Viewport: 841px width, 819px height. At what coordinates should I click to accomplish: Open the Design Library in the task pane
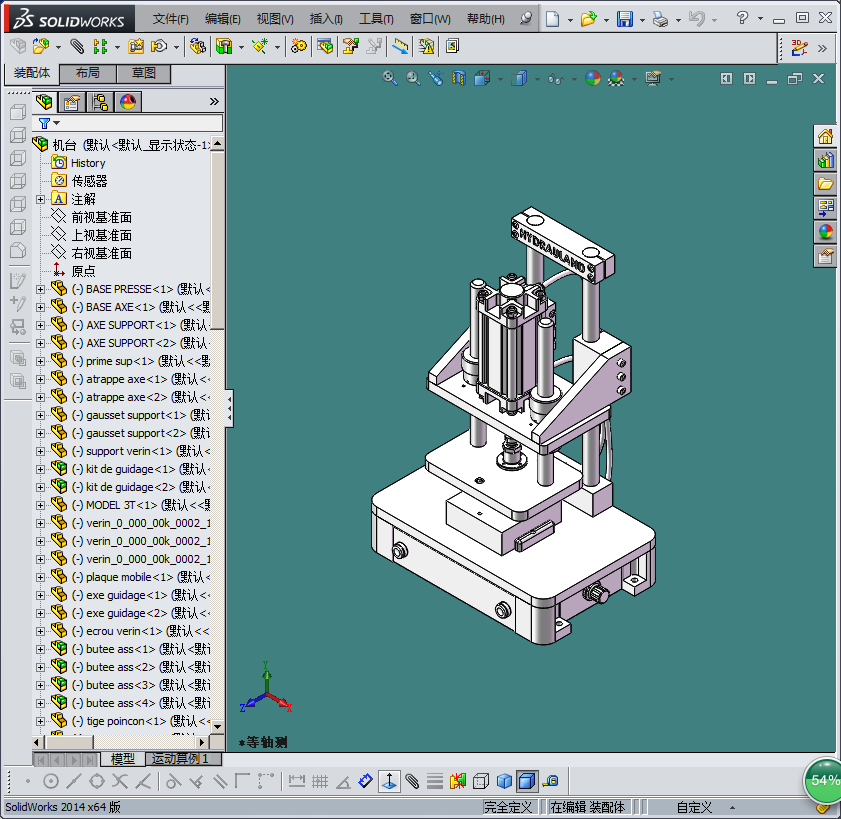click(825, 160)
